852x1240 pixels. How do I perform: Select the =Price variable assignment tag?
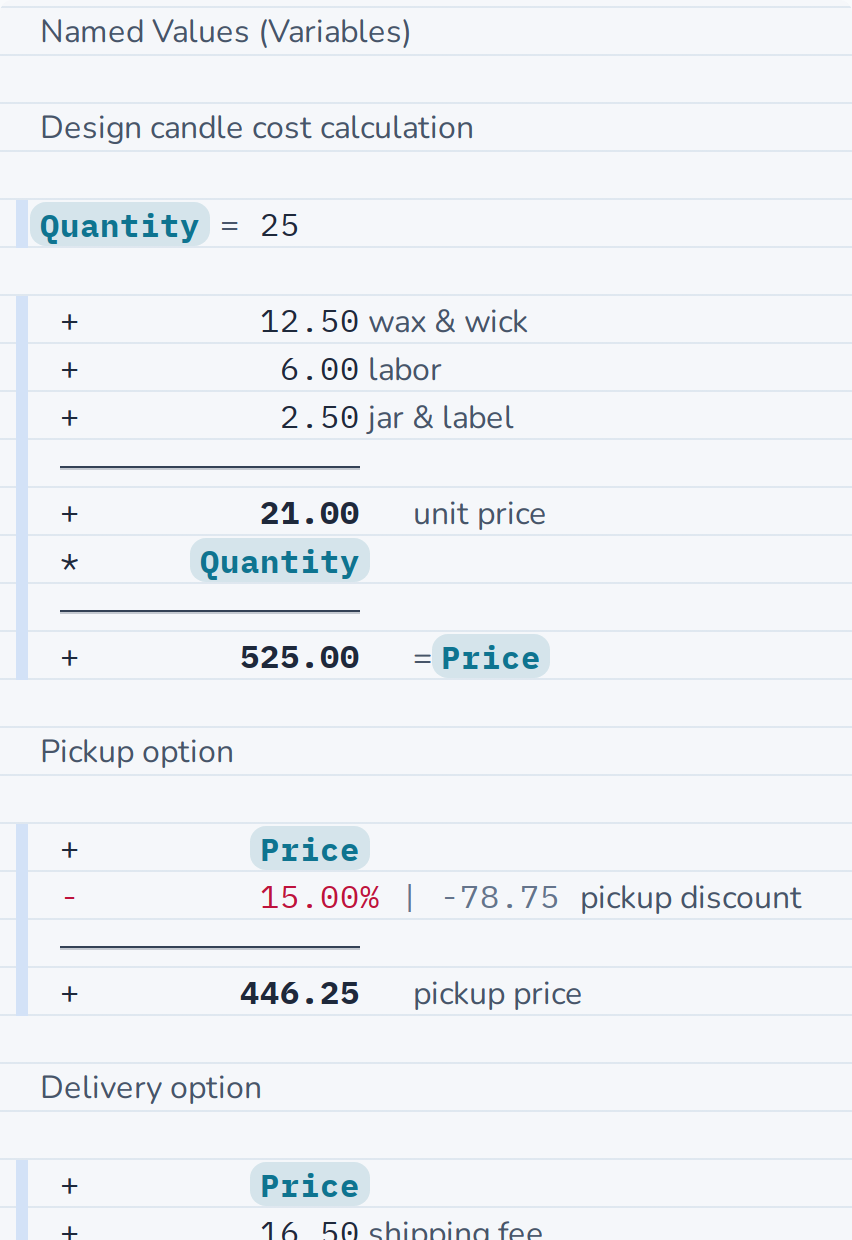pyautogui.click(x=490, y=657)
